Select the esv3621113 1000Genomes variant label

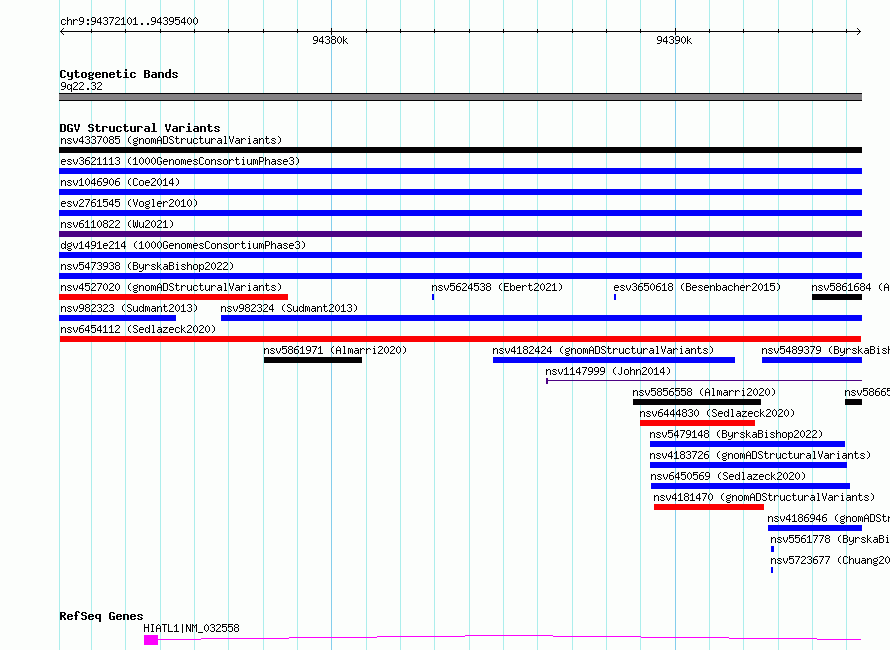180,161
